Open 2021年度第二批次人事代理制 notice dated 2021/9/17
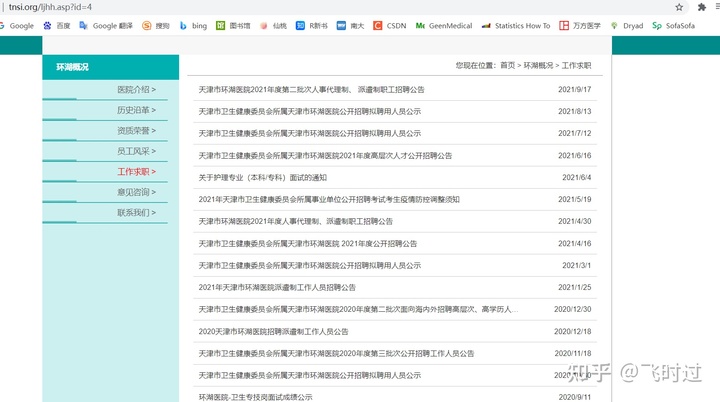Viewport: 720px width, 402px height. [311, 90]
